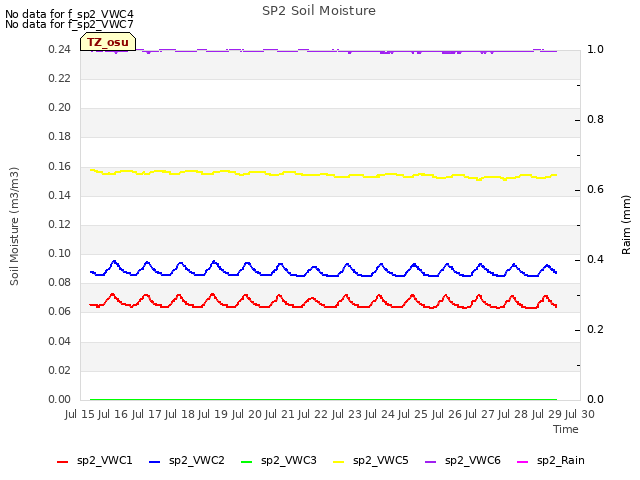Select sp2_VWC6 legend entry
The height and width of the screenshot is (480, 640).
[x=463, y=460]
